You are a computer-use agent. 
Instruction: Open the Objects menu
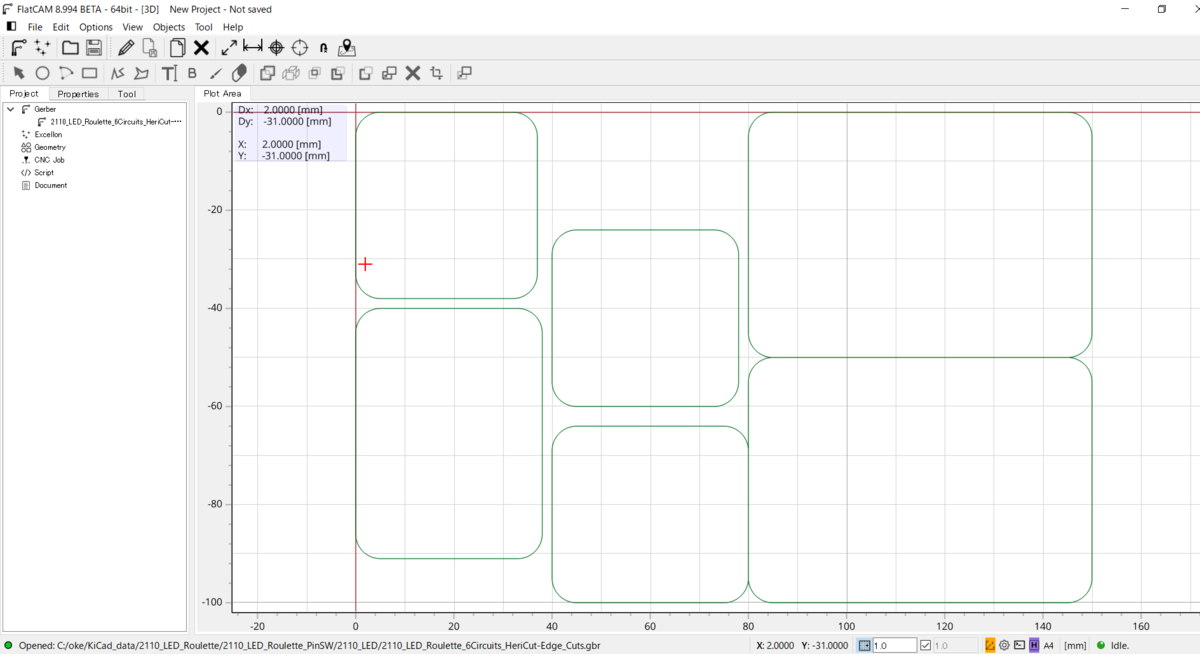point(169,27)
